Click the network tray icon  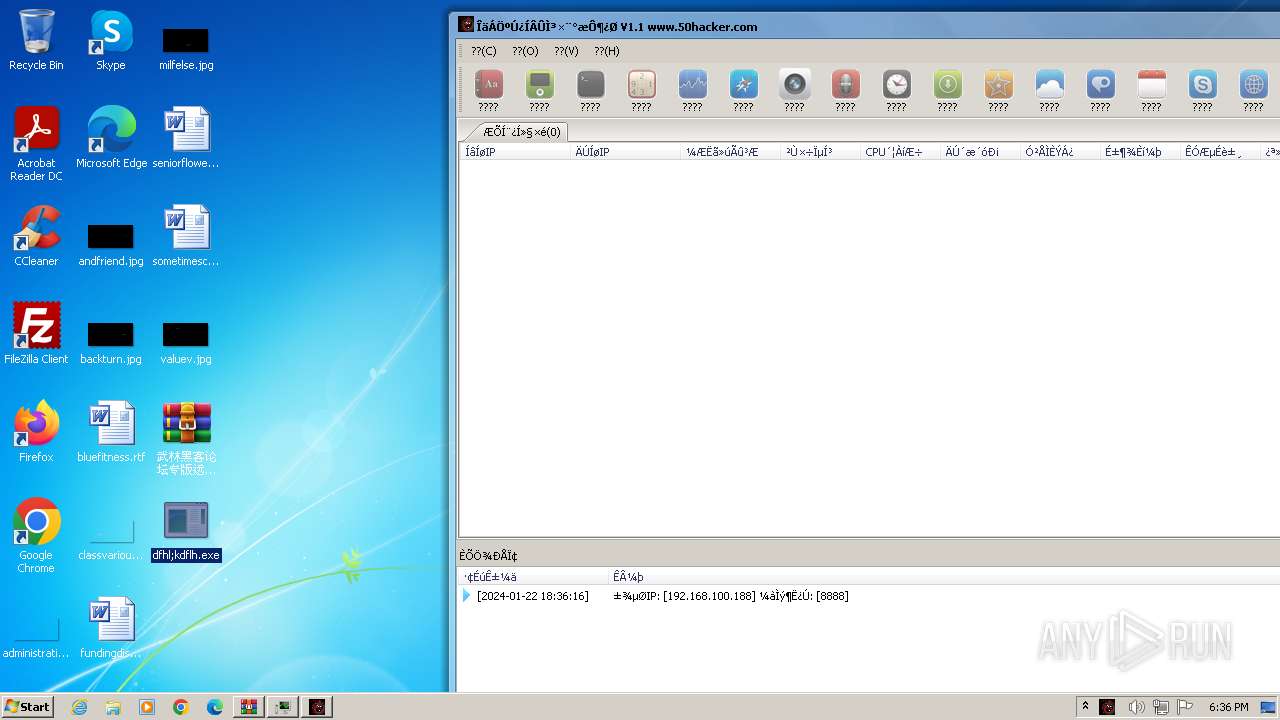tap(1161, 707)
